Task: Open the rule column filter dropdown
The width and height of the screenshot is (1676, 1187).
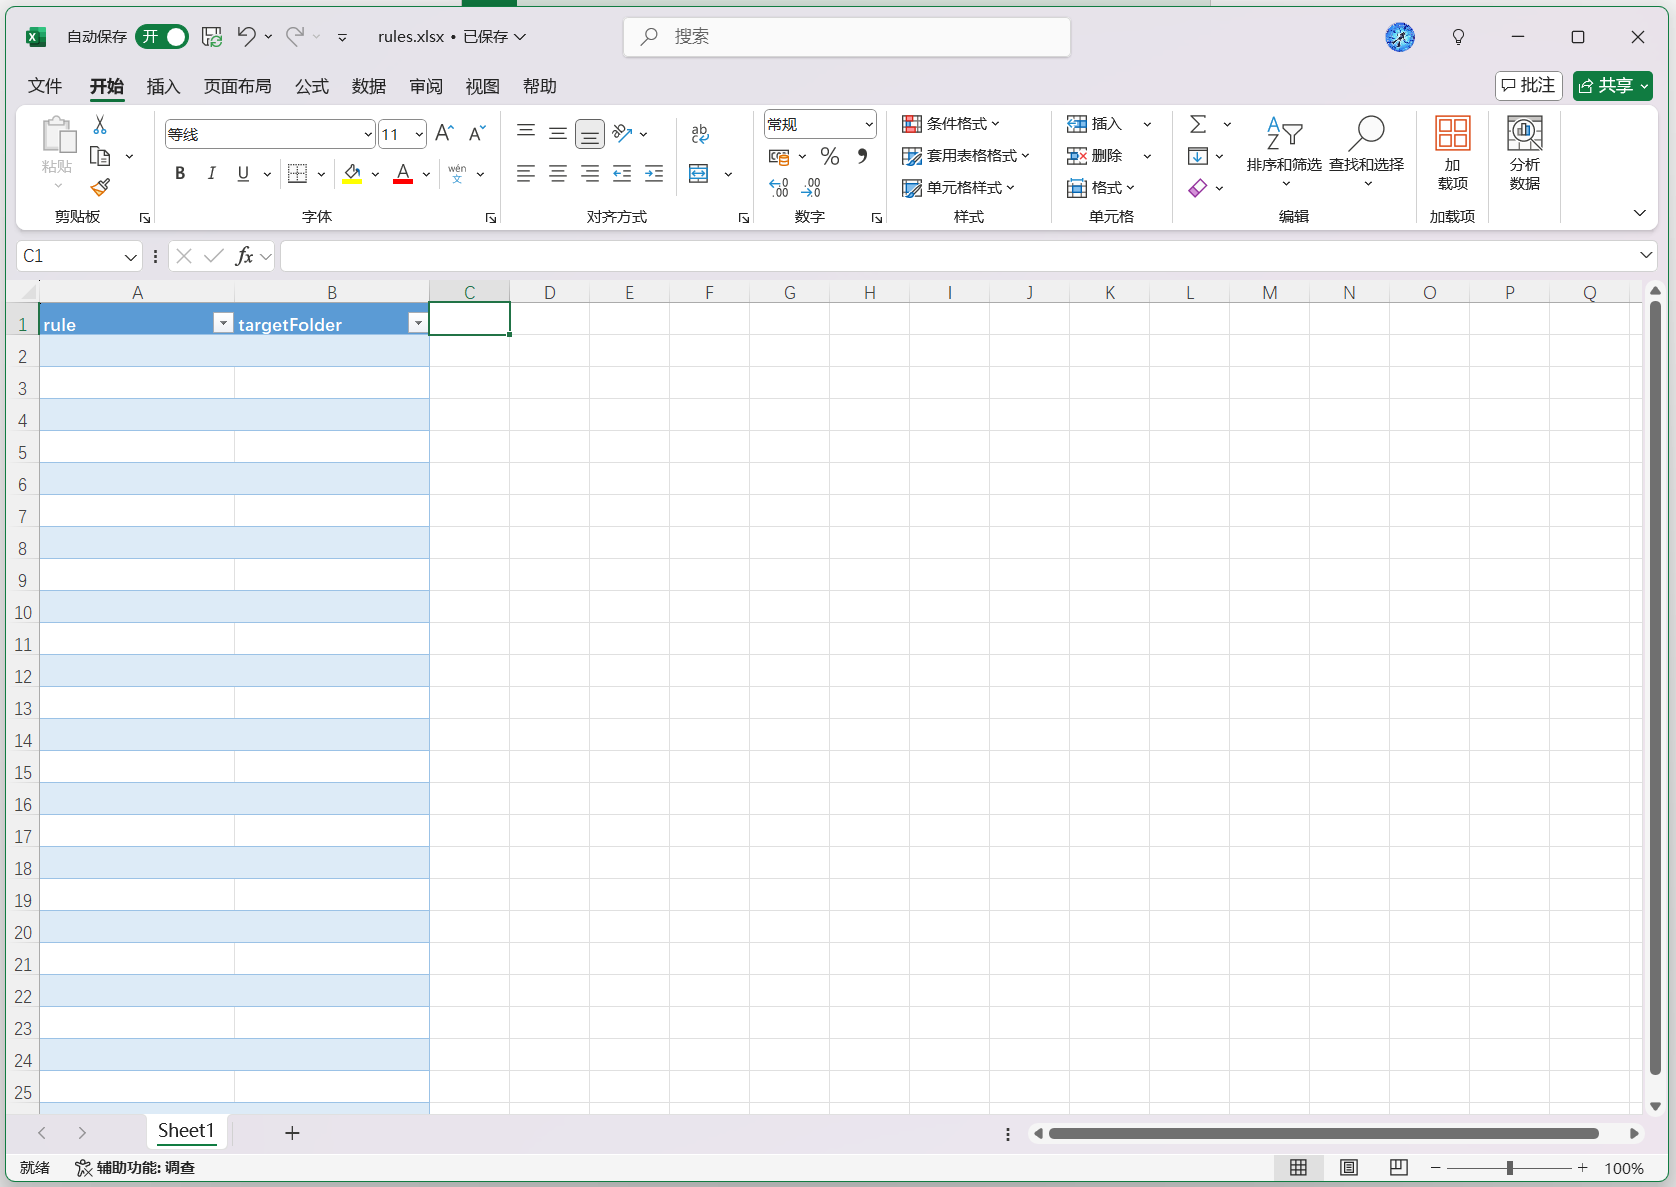Action: tap(223, 323)
